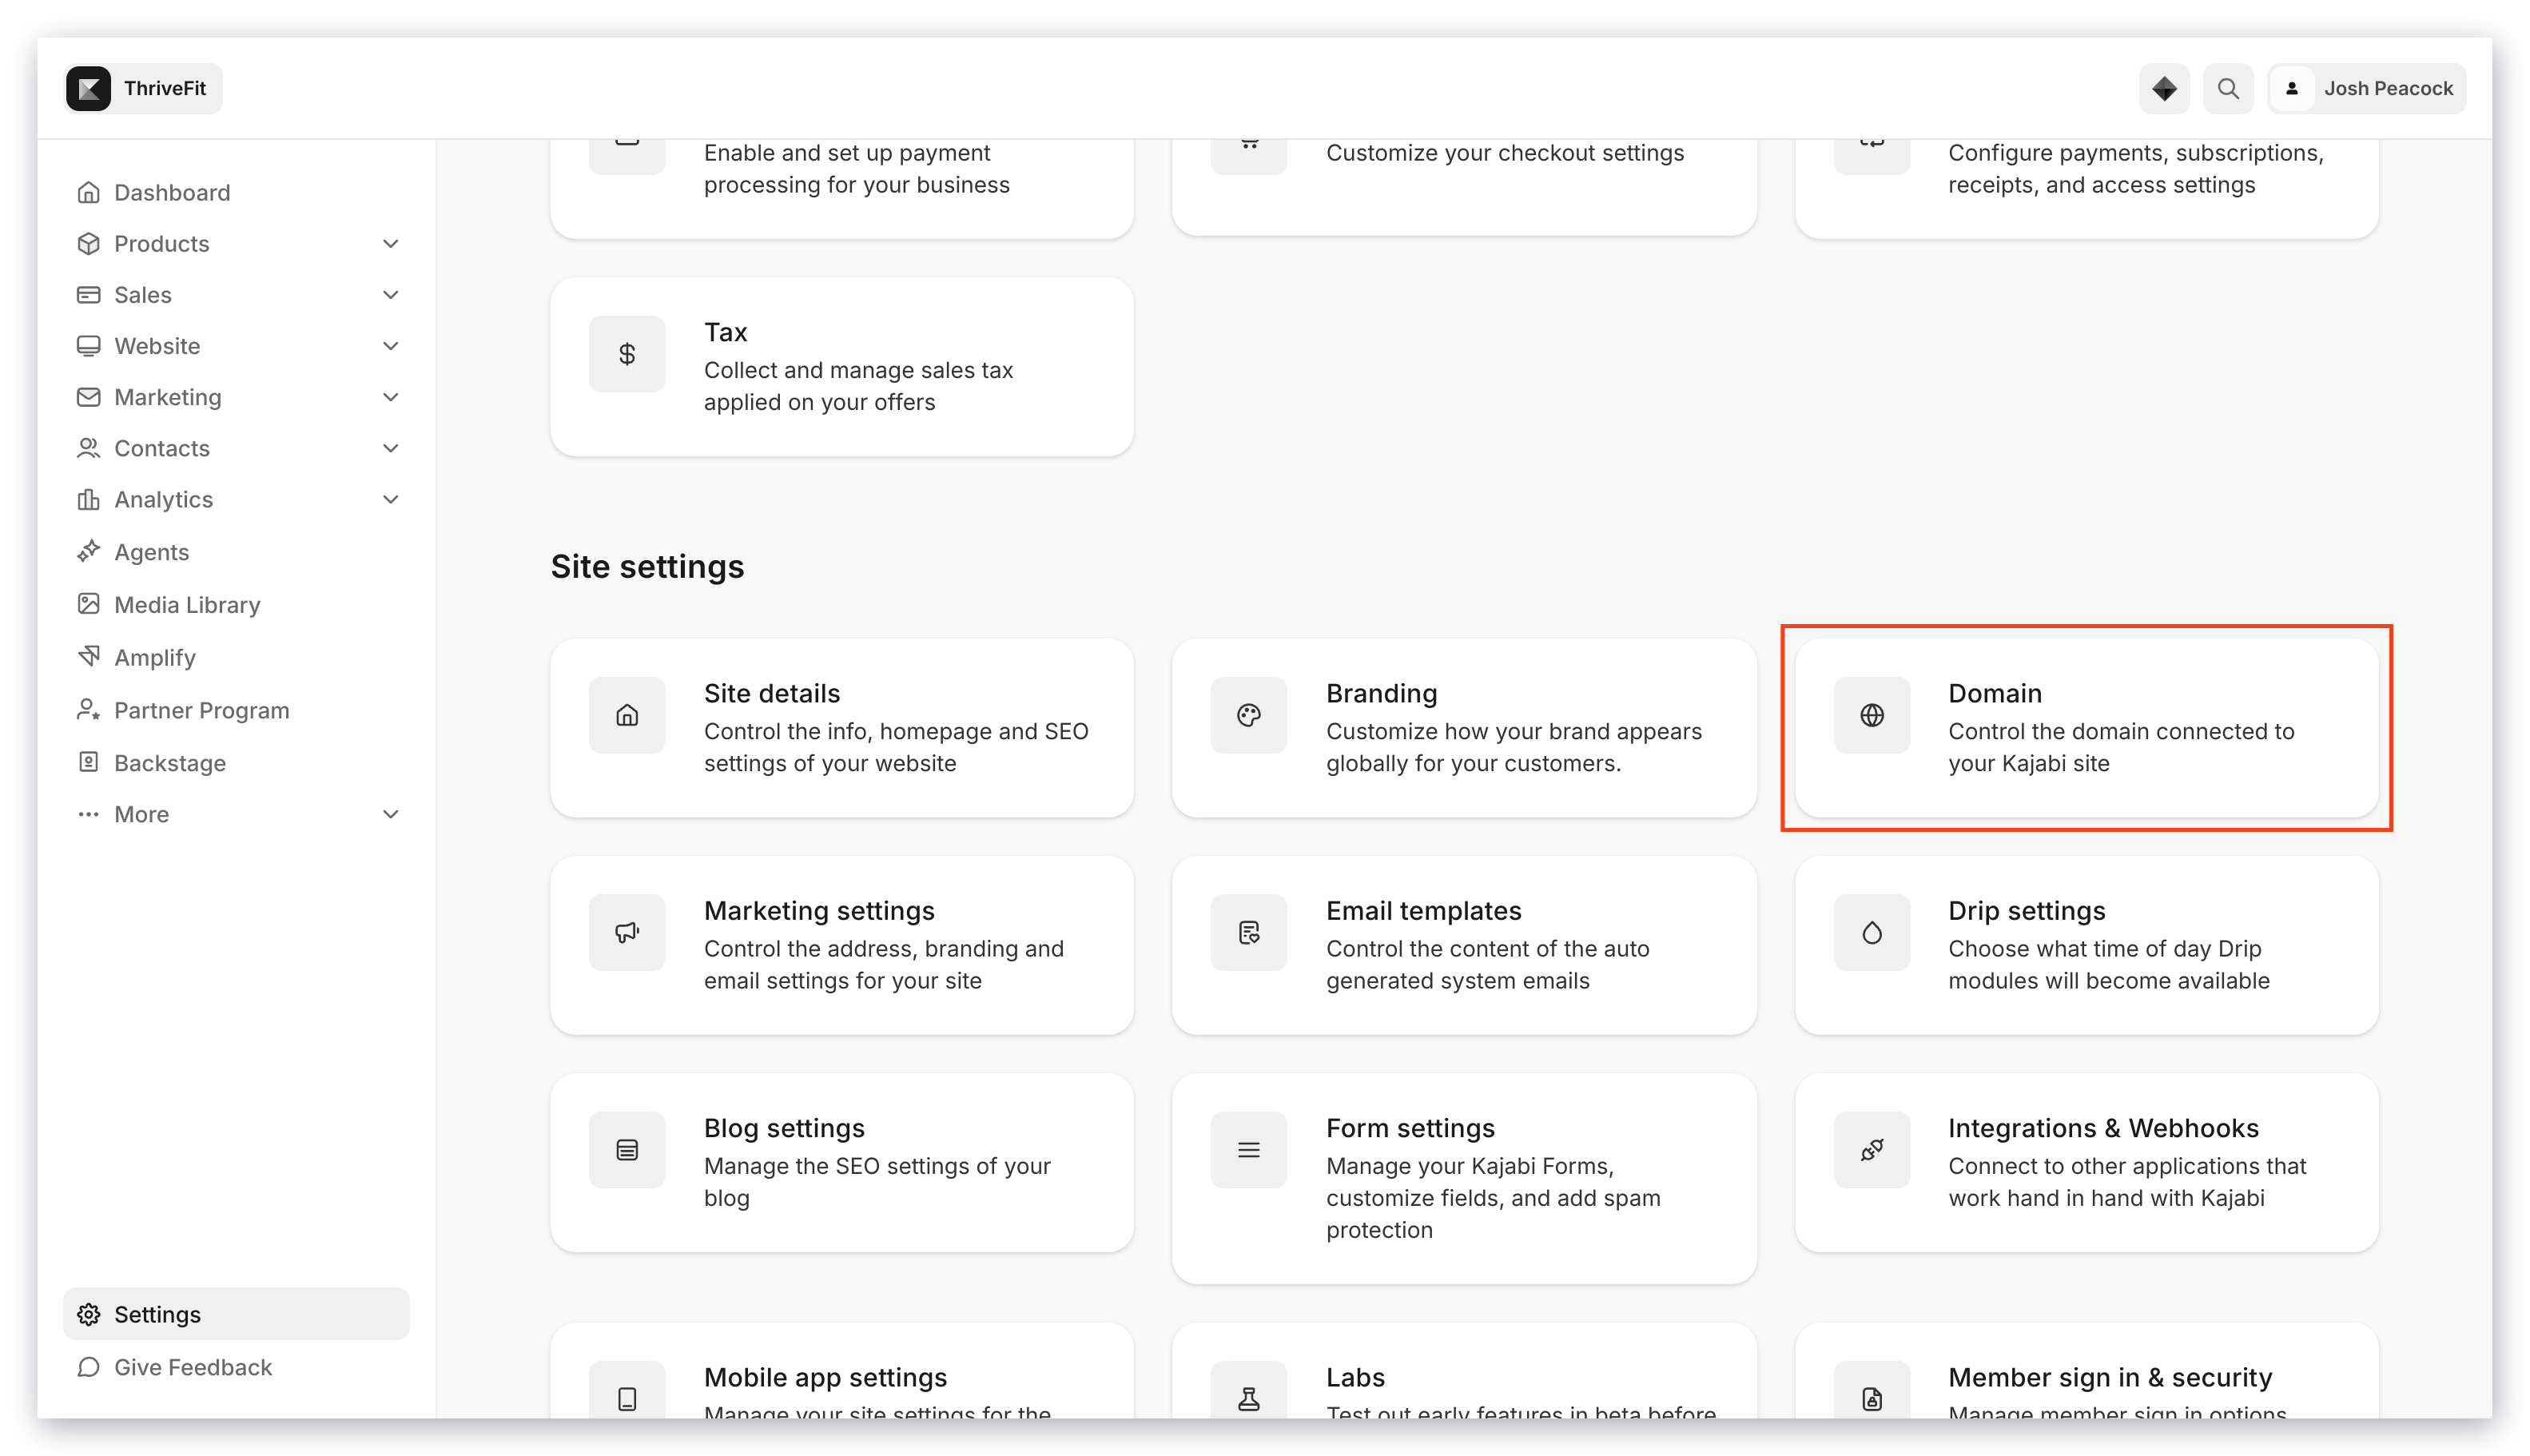Click the Domain globe icon

pyautogui.click(x=1871, y=715)
